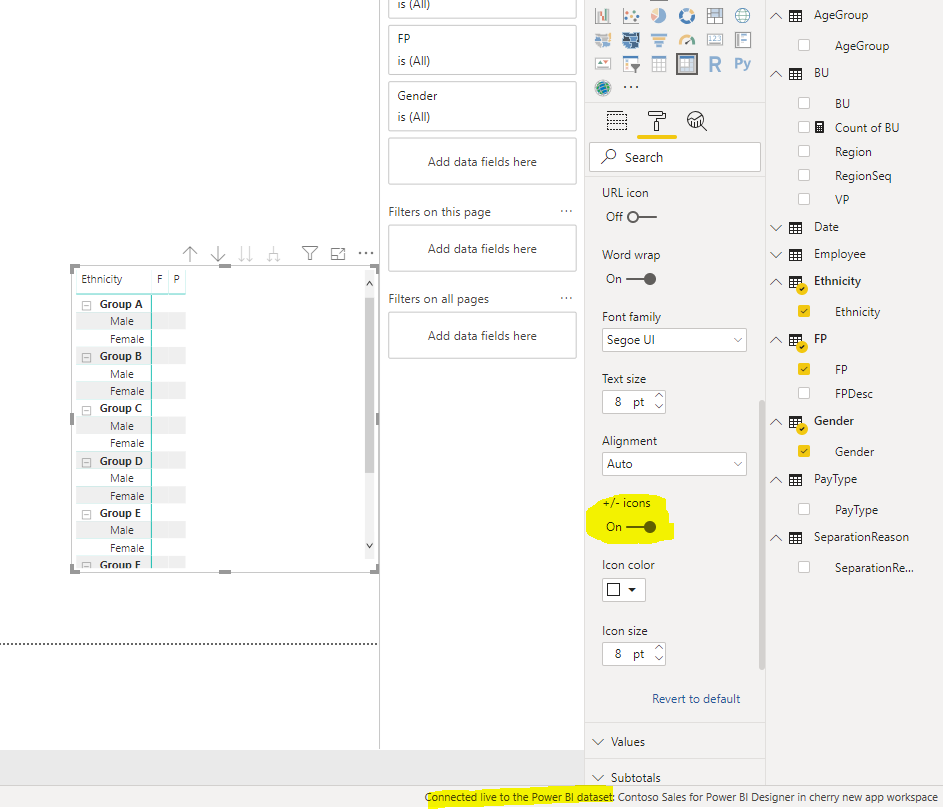Select the treemap visual icon
The height and width of the screenshot is (809, 943).
tap(714, 16)
